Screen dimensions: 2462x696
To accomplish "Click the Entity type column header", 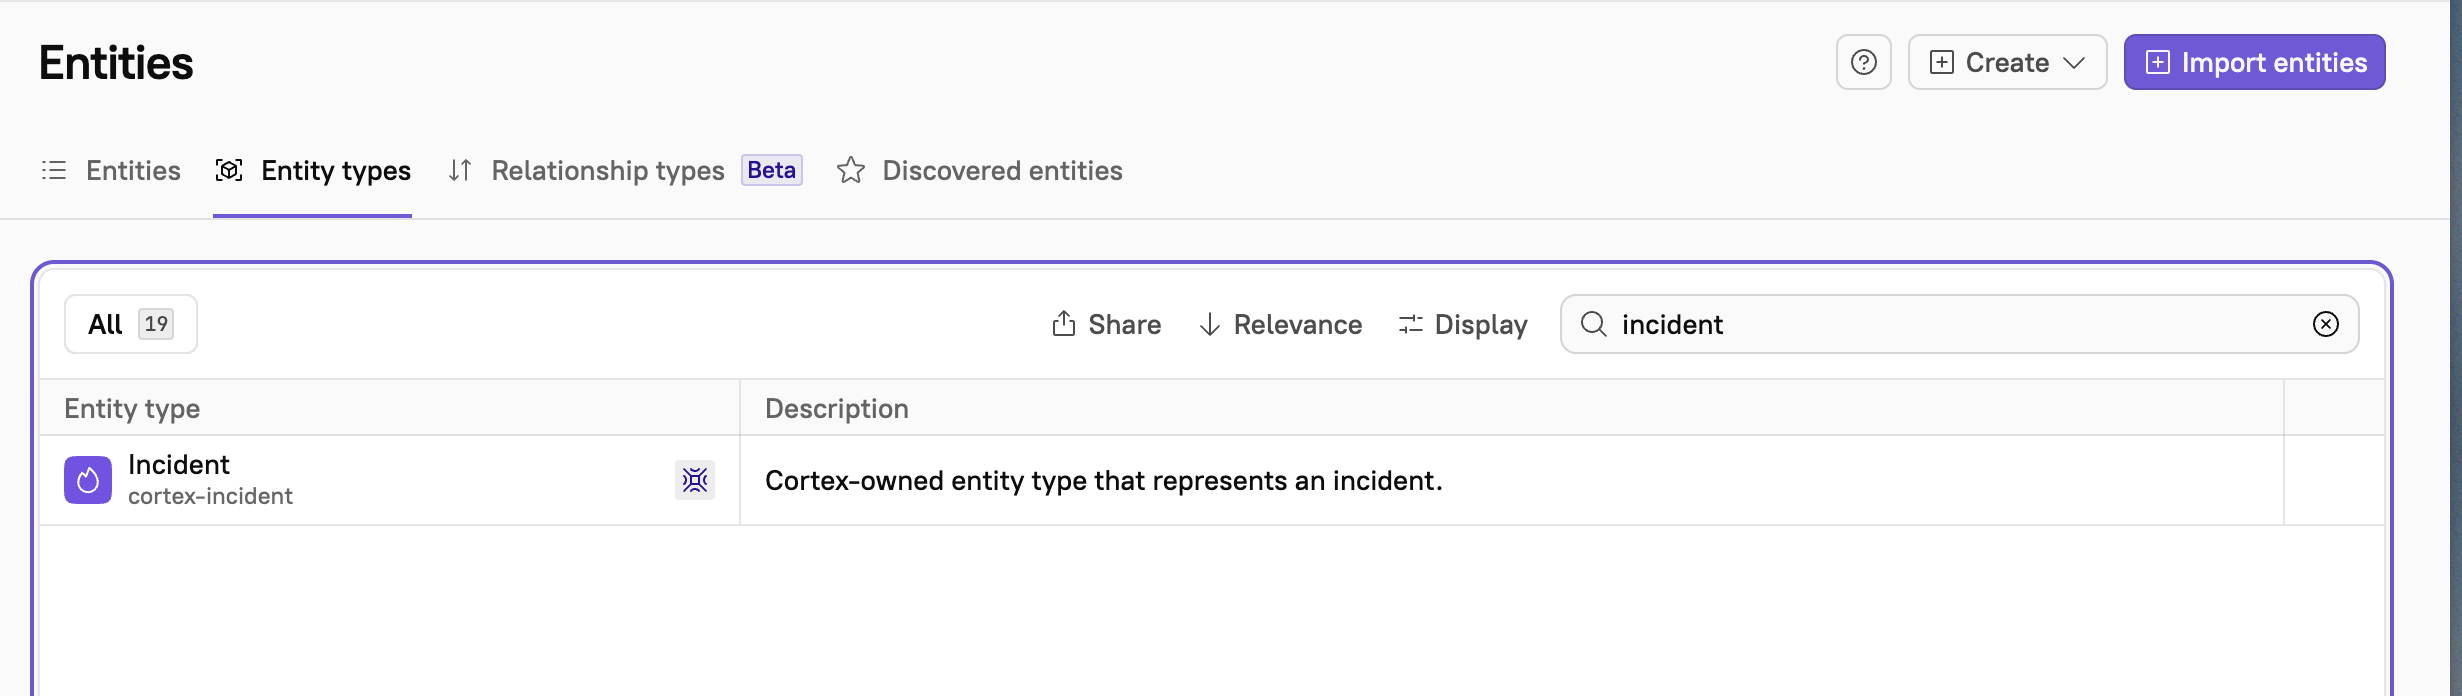I will coord(132,408).
